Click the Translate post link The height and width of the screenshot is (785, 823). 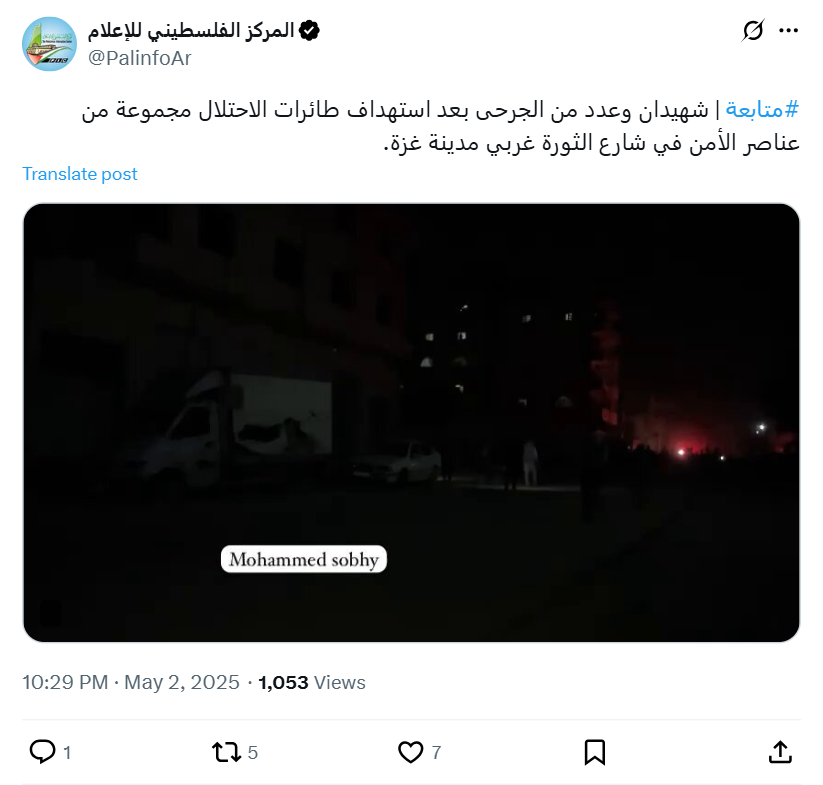click(x=80, y=174)
